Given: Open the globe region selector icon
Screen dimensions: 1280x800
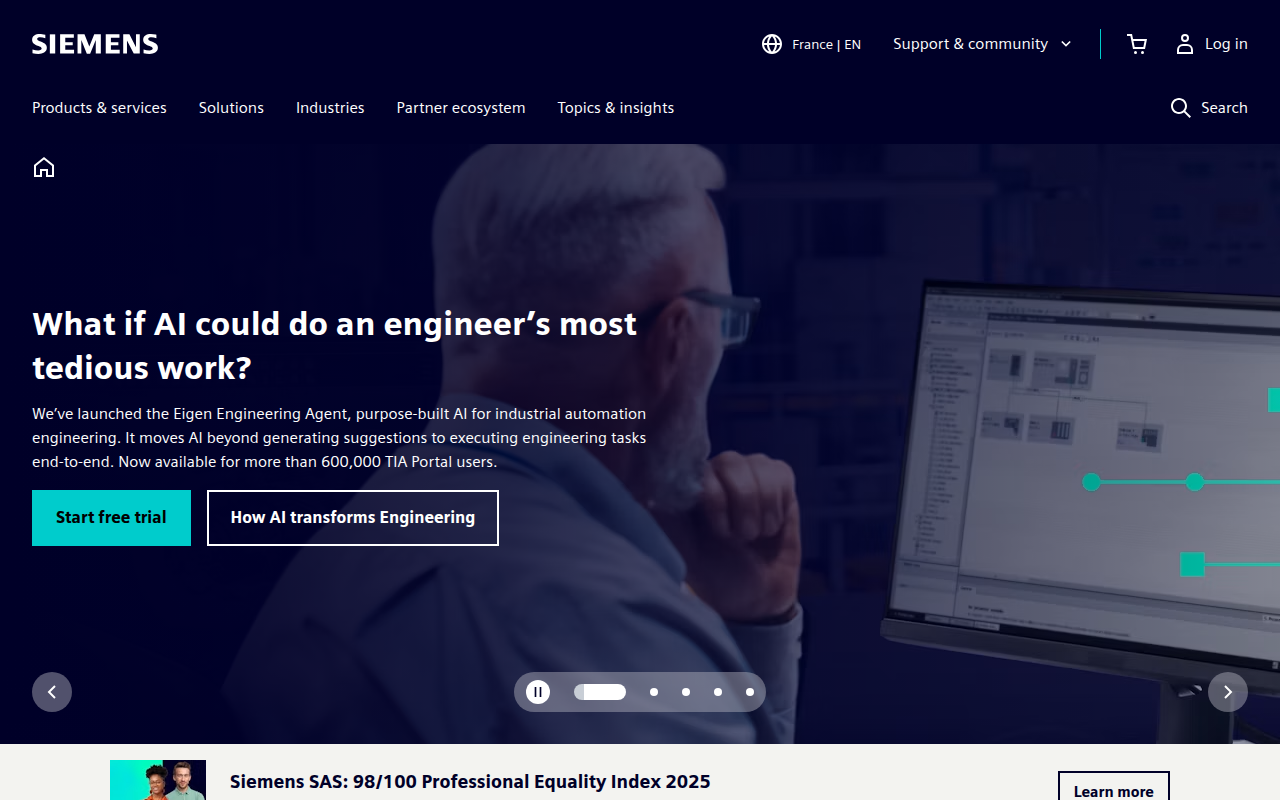Looking at the screenshot, I should pos(772,44).
